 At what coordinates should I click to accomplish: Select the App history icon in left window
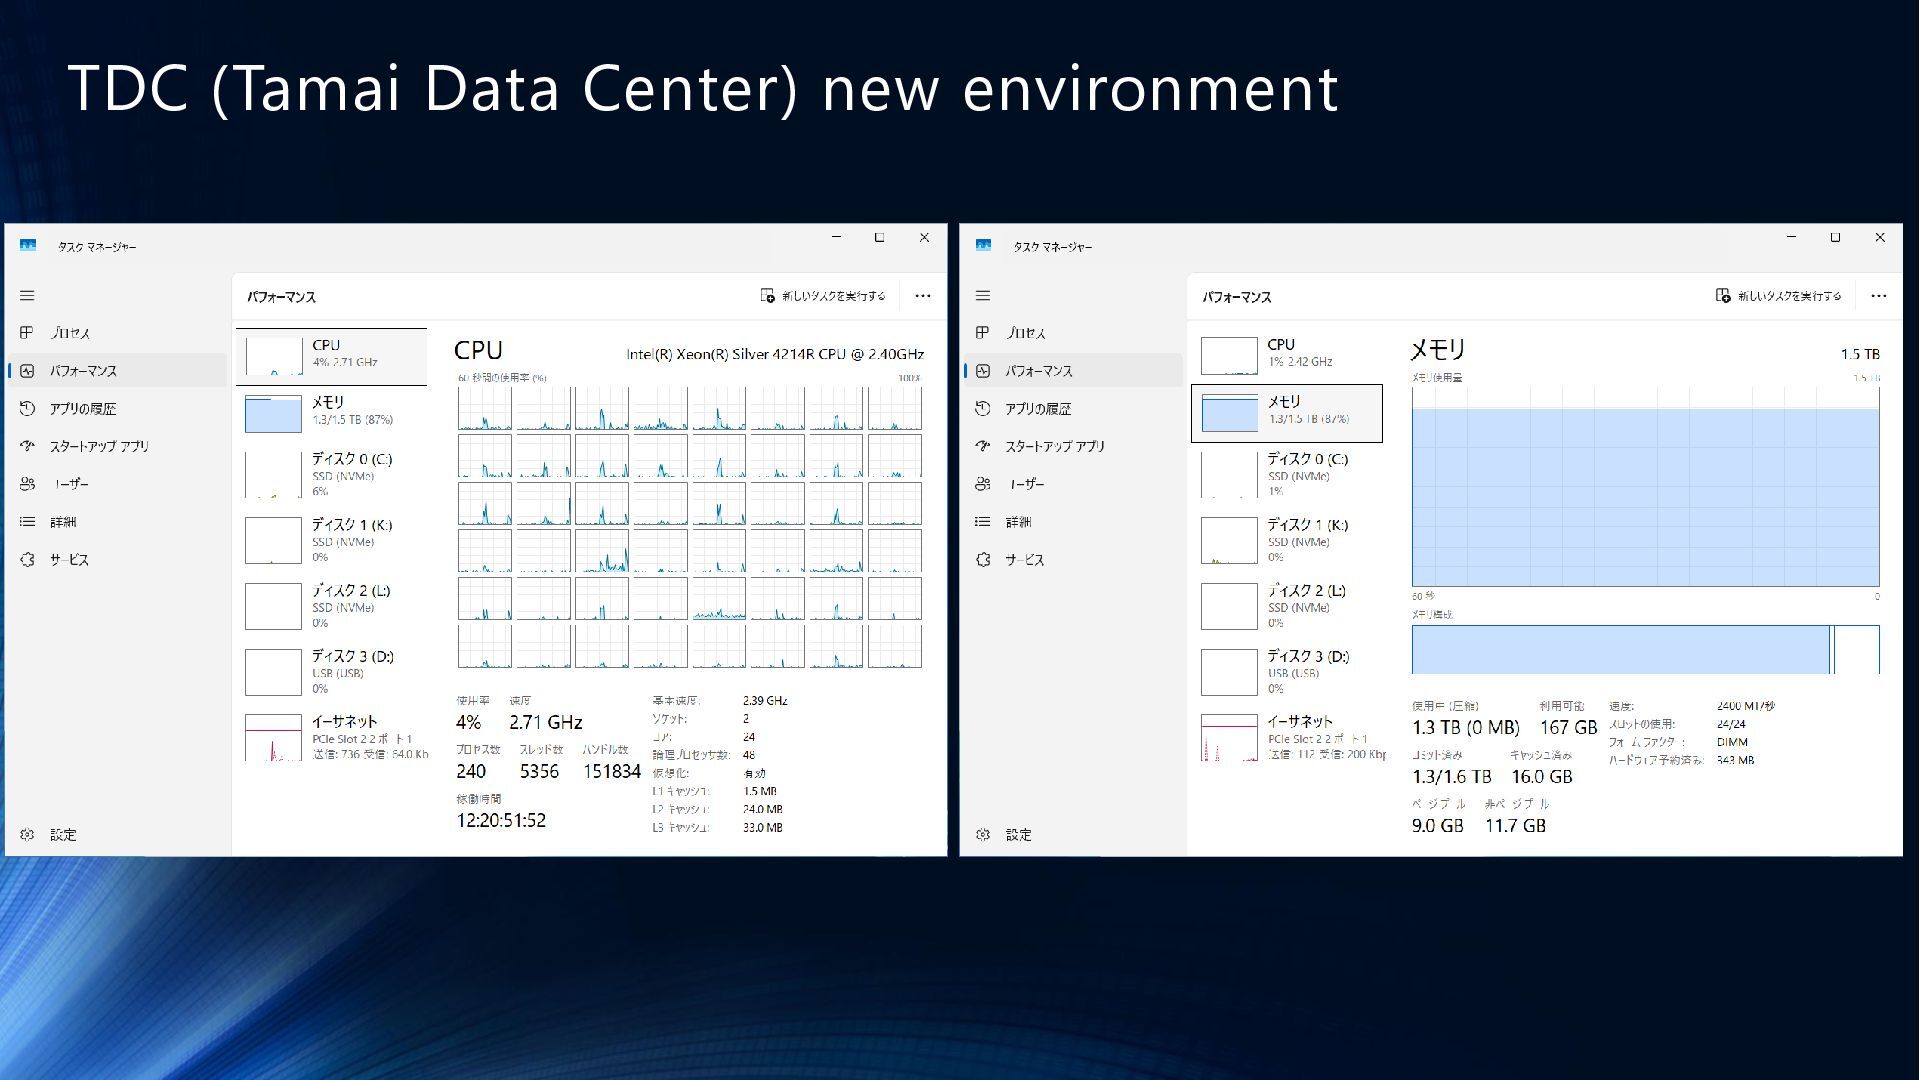coord(28,409)
